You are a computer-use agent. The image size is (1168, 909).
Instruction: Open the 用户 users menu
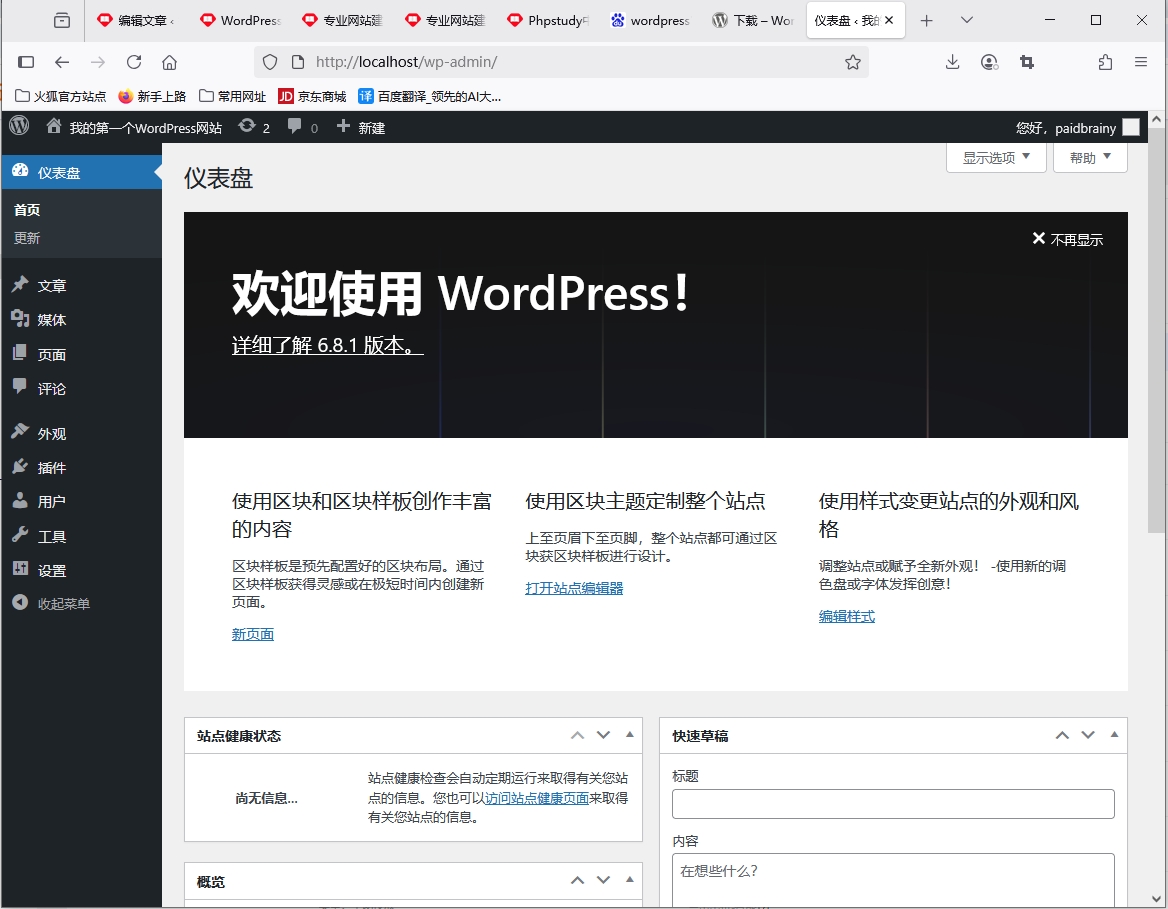pyautogui.click(x=80, y=501)
